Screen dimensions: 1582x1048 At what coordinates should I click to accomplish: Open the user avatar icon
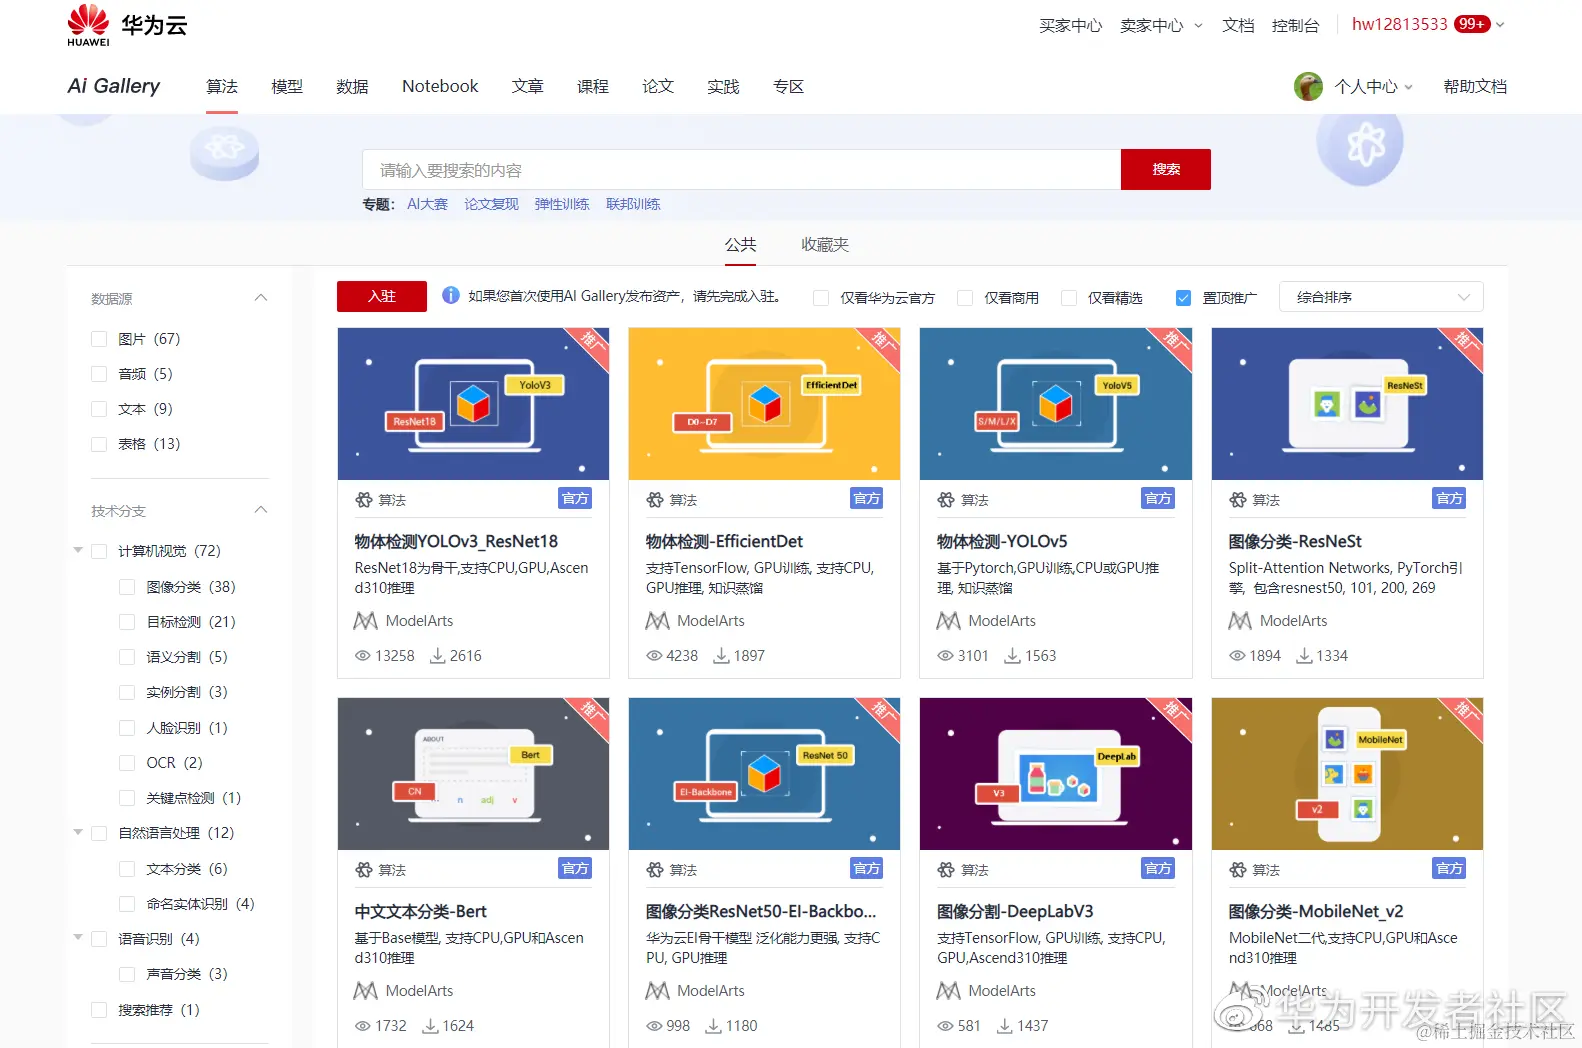[x=1308, y=87]
